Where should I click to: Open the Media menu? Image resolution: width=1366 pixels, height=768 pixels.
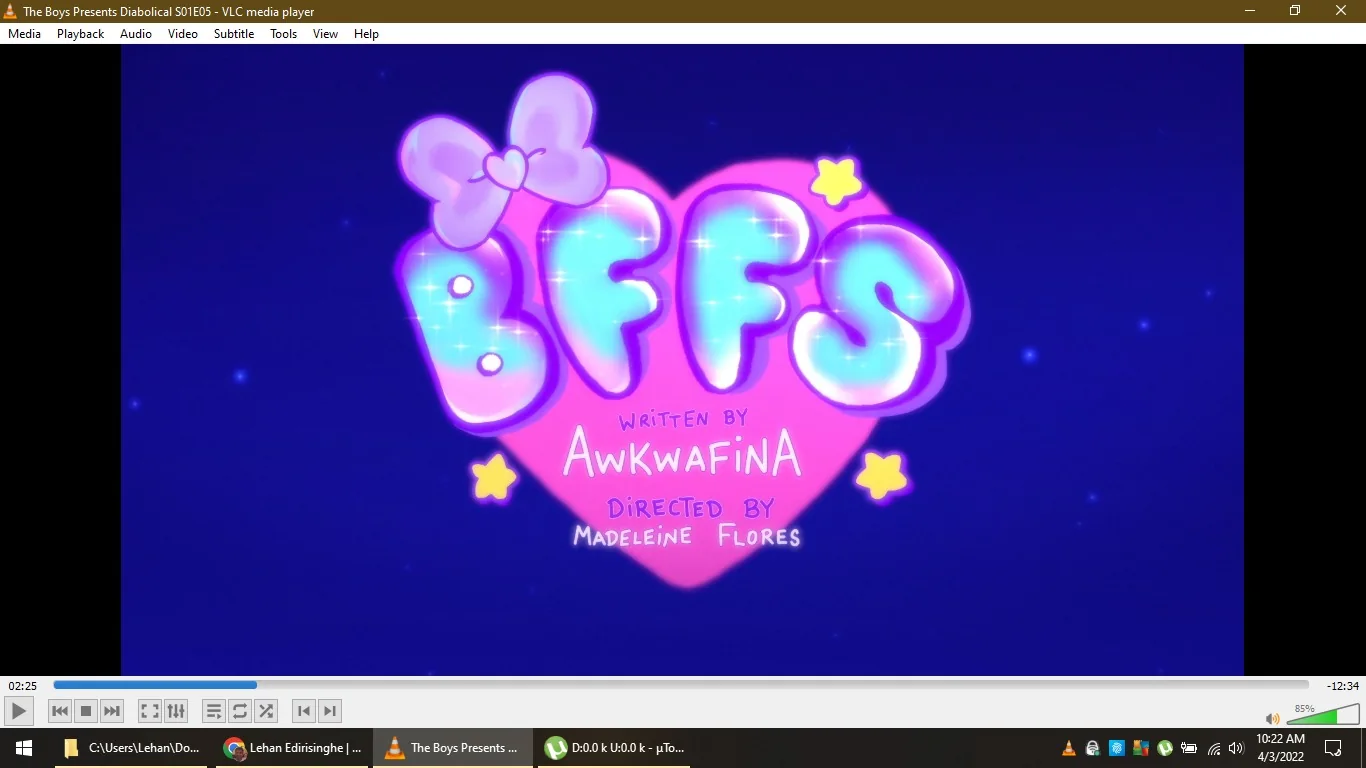coord(25,34)
